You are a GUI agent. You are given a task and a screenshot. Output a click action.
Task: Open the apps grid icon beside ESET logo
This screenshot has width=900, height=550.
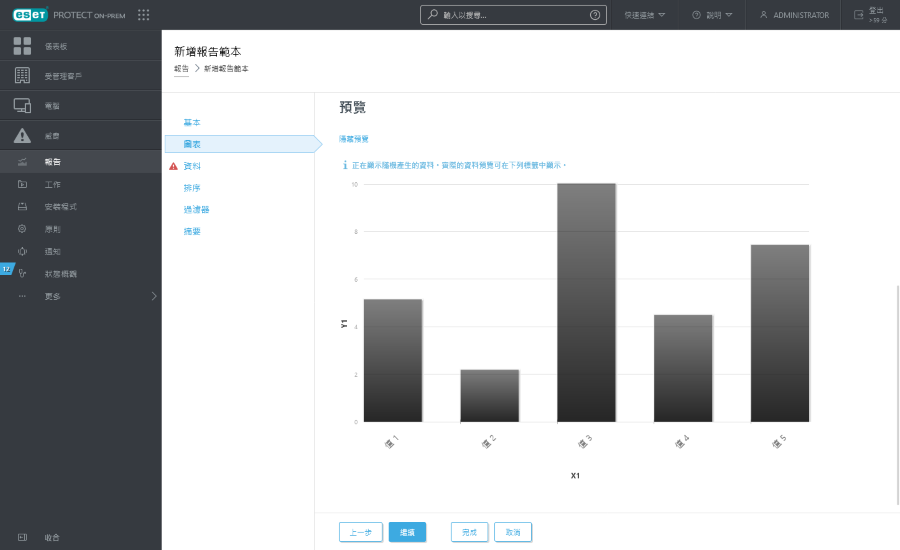pyautogui.click(x=144, y=15)
